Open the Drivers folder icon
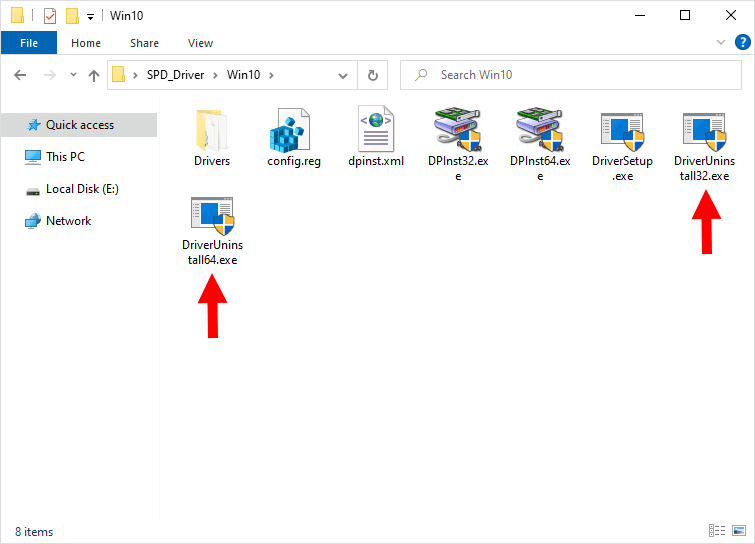The width and height of the screenshot is (755, 544). (x=212, y=130)
